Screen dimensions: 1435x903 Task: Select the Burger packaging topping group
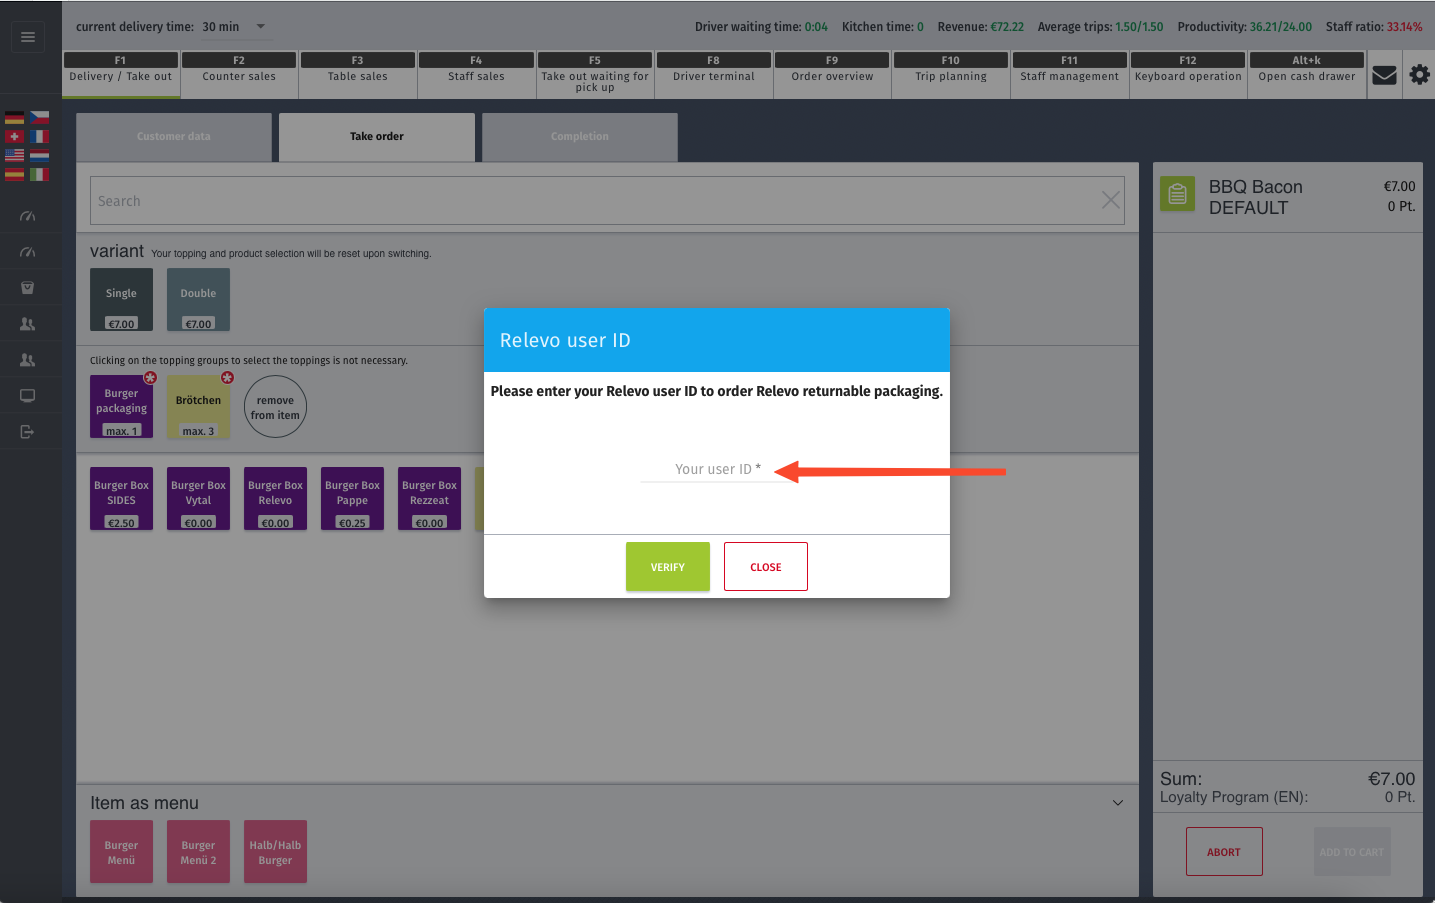(121, 406)
